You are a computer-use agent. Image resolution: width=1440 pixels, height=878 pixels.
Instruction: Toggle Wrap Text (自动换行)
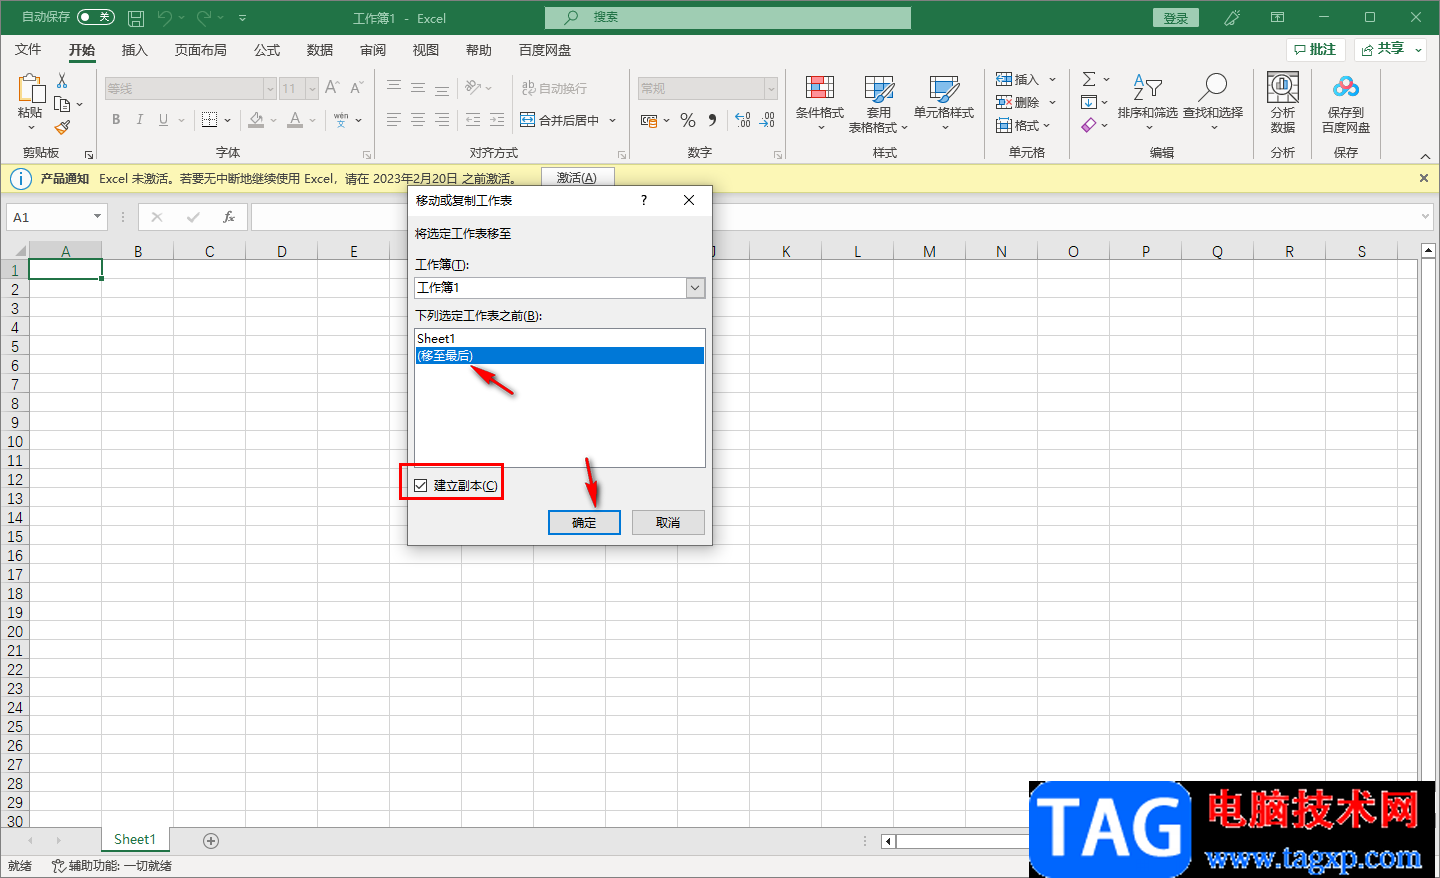[554, 88]
